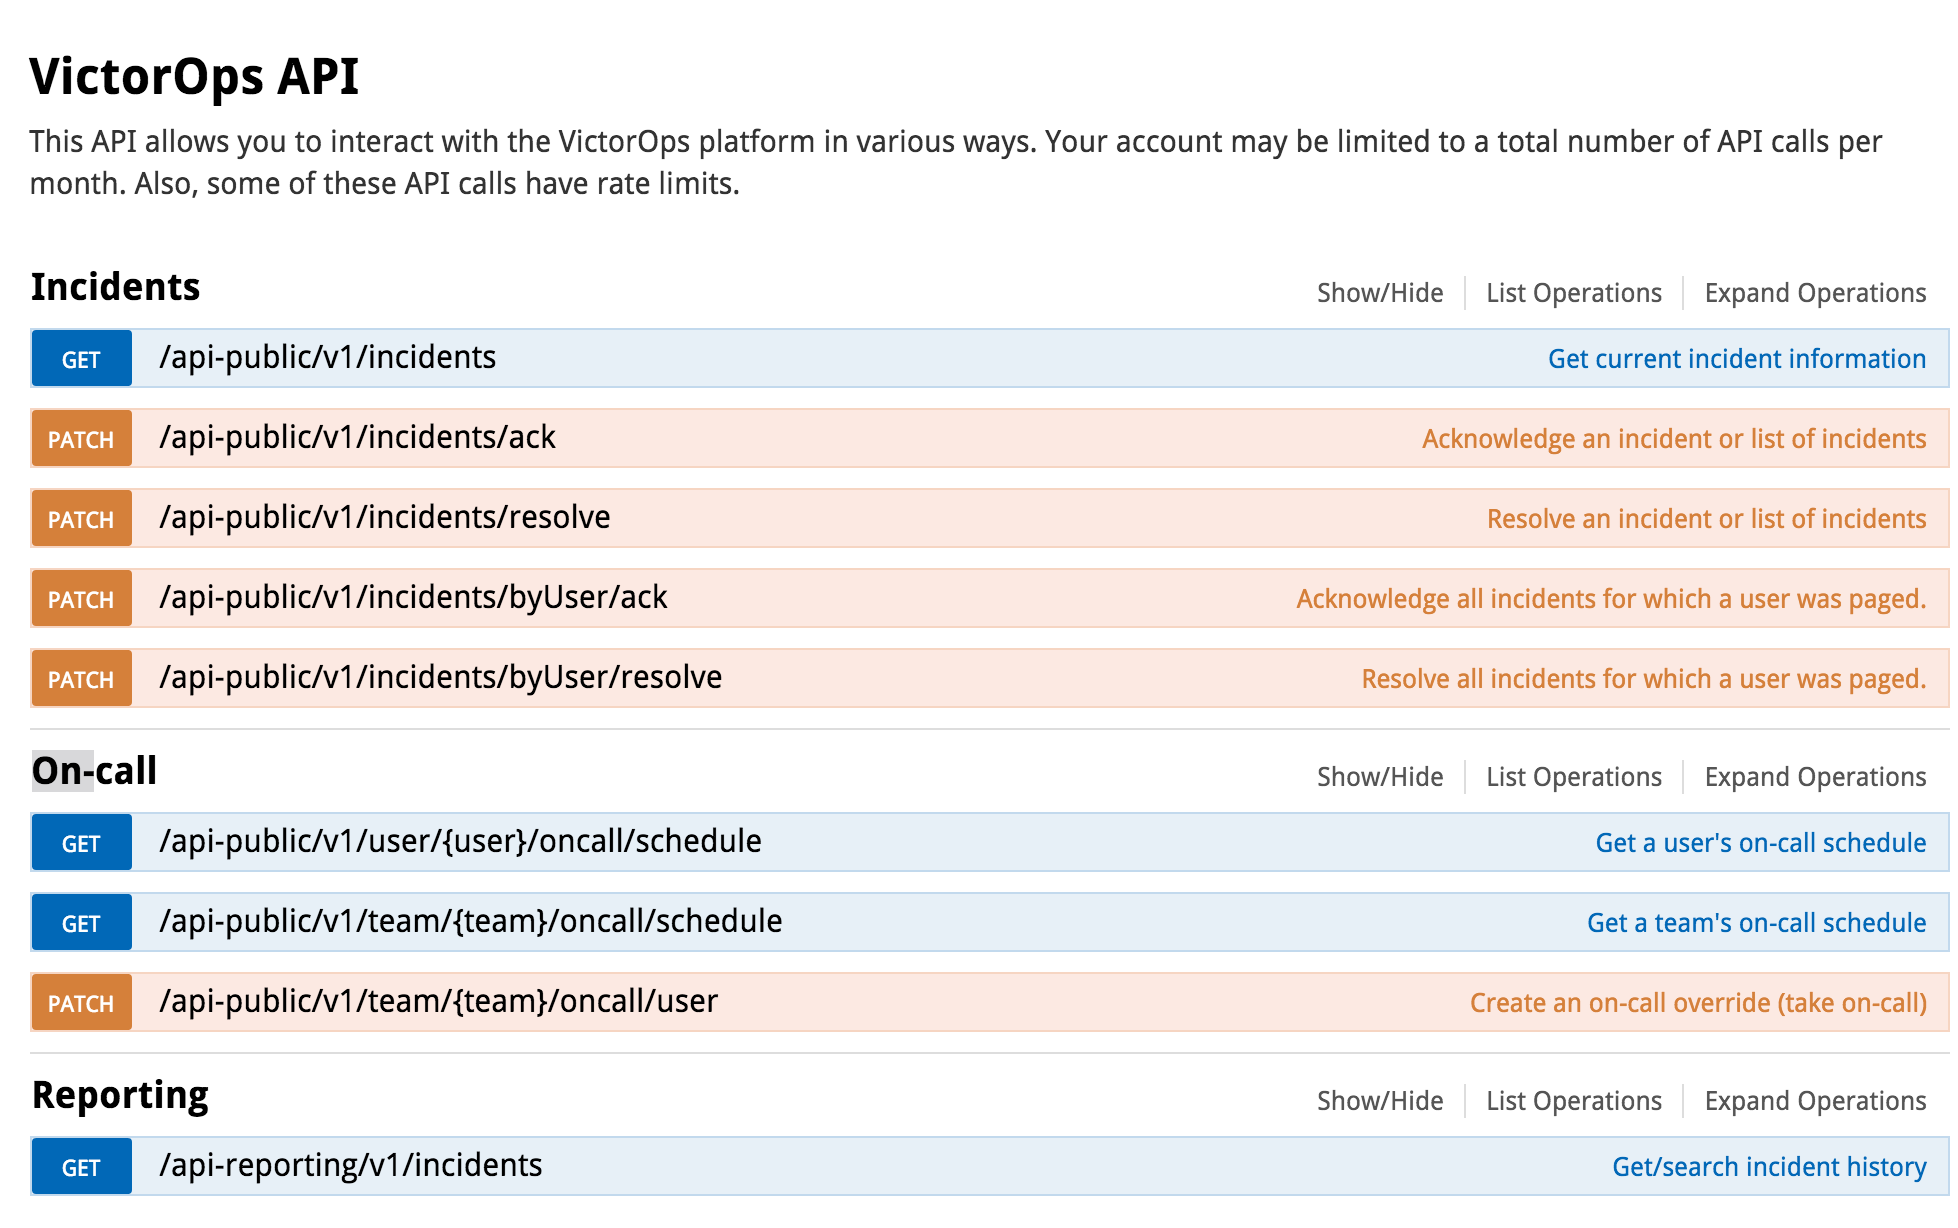Click the VictorOps API page title
Viewport: 1958px width, 1228px height.
194,77
